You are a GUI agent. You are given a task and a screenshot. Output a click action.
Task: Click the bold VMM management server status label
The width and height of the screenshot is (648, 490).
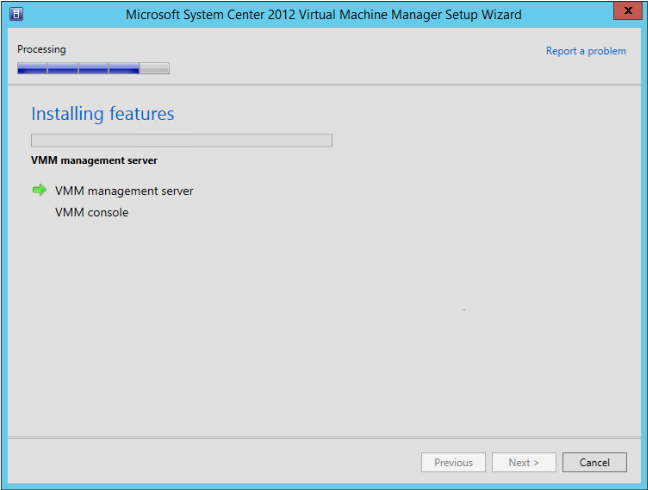pos(95,160)
